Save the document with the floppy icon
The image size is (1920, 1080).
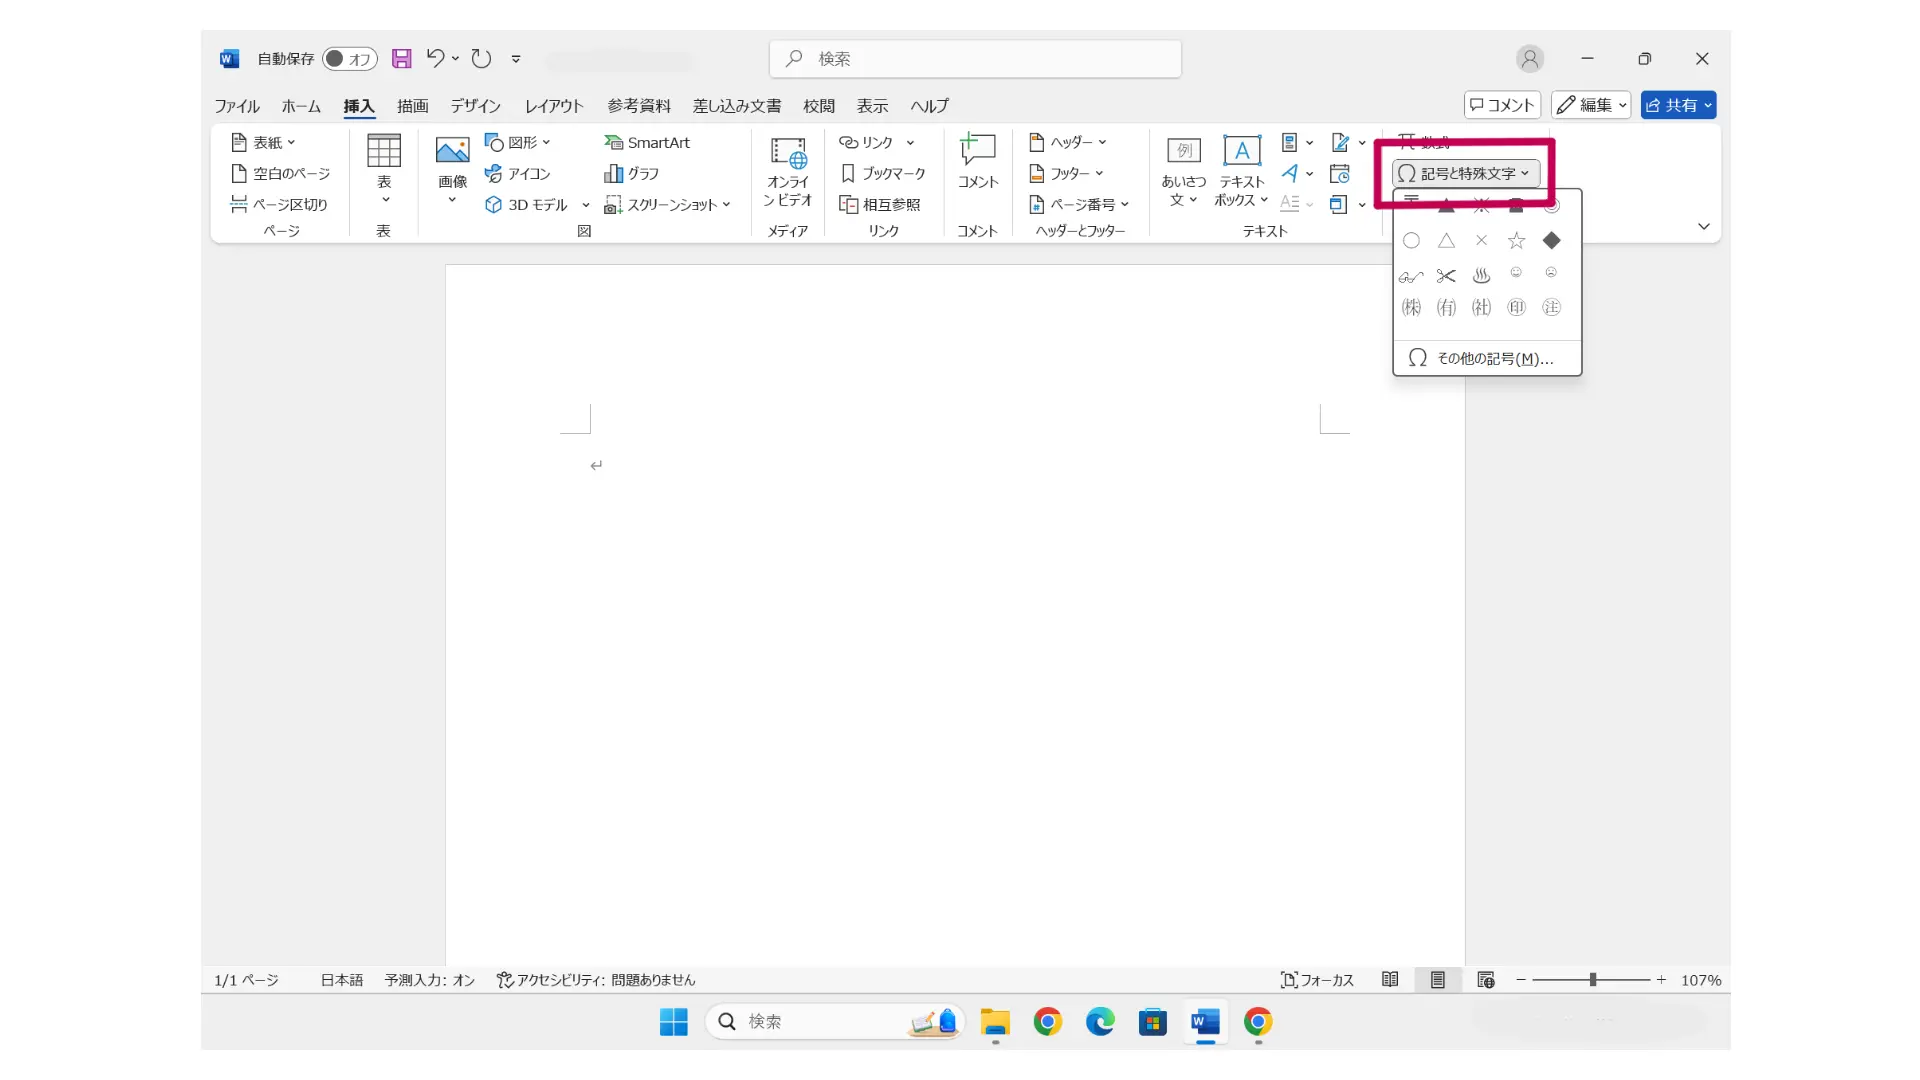coord(401,58)
